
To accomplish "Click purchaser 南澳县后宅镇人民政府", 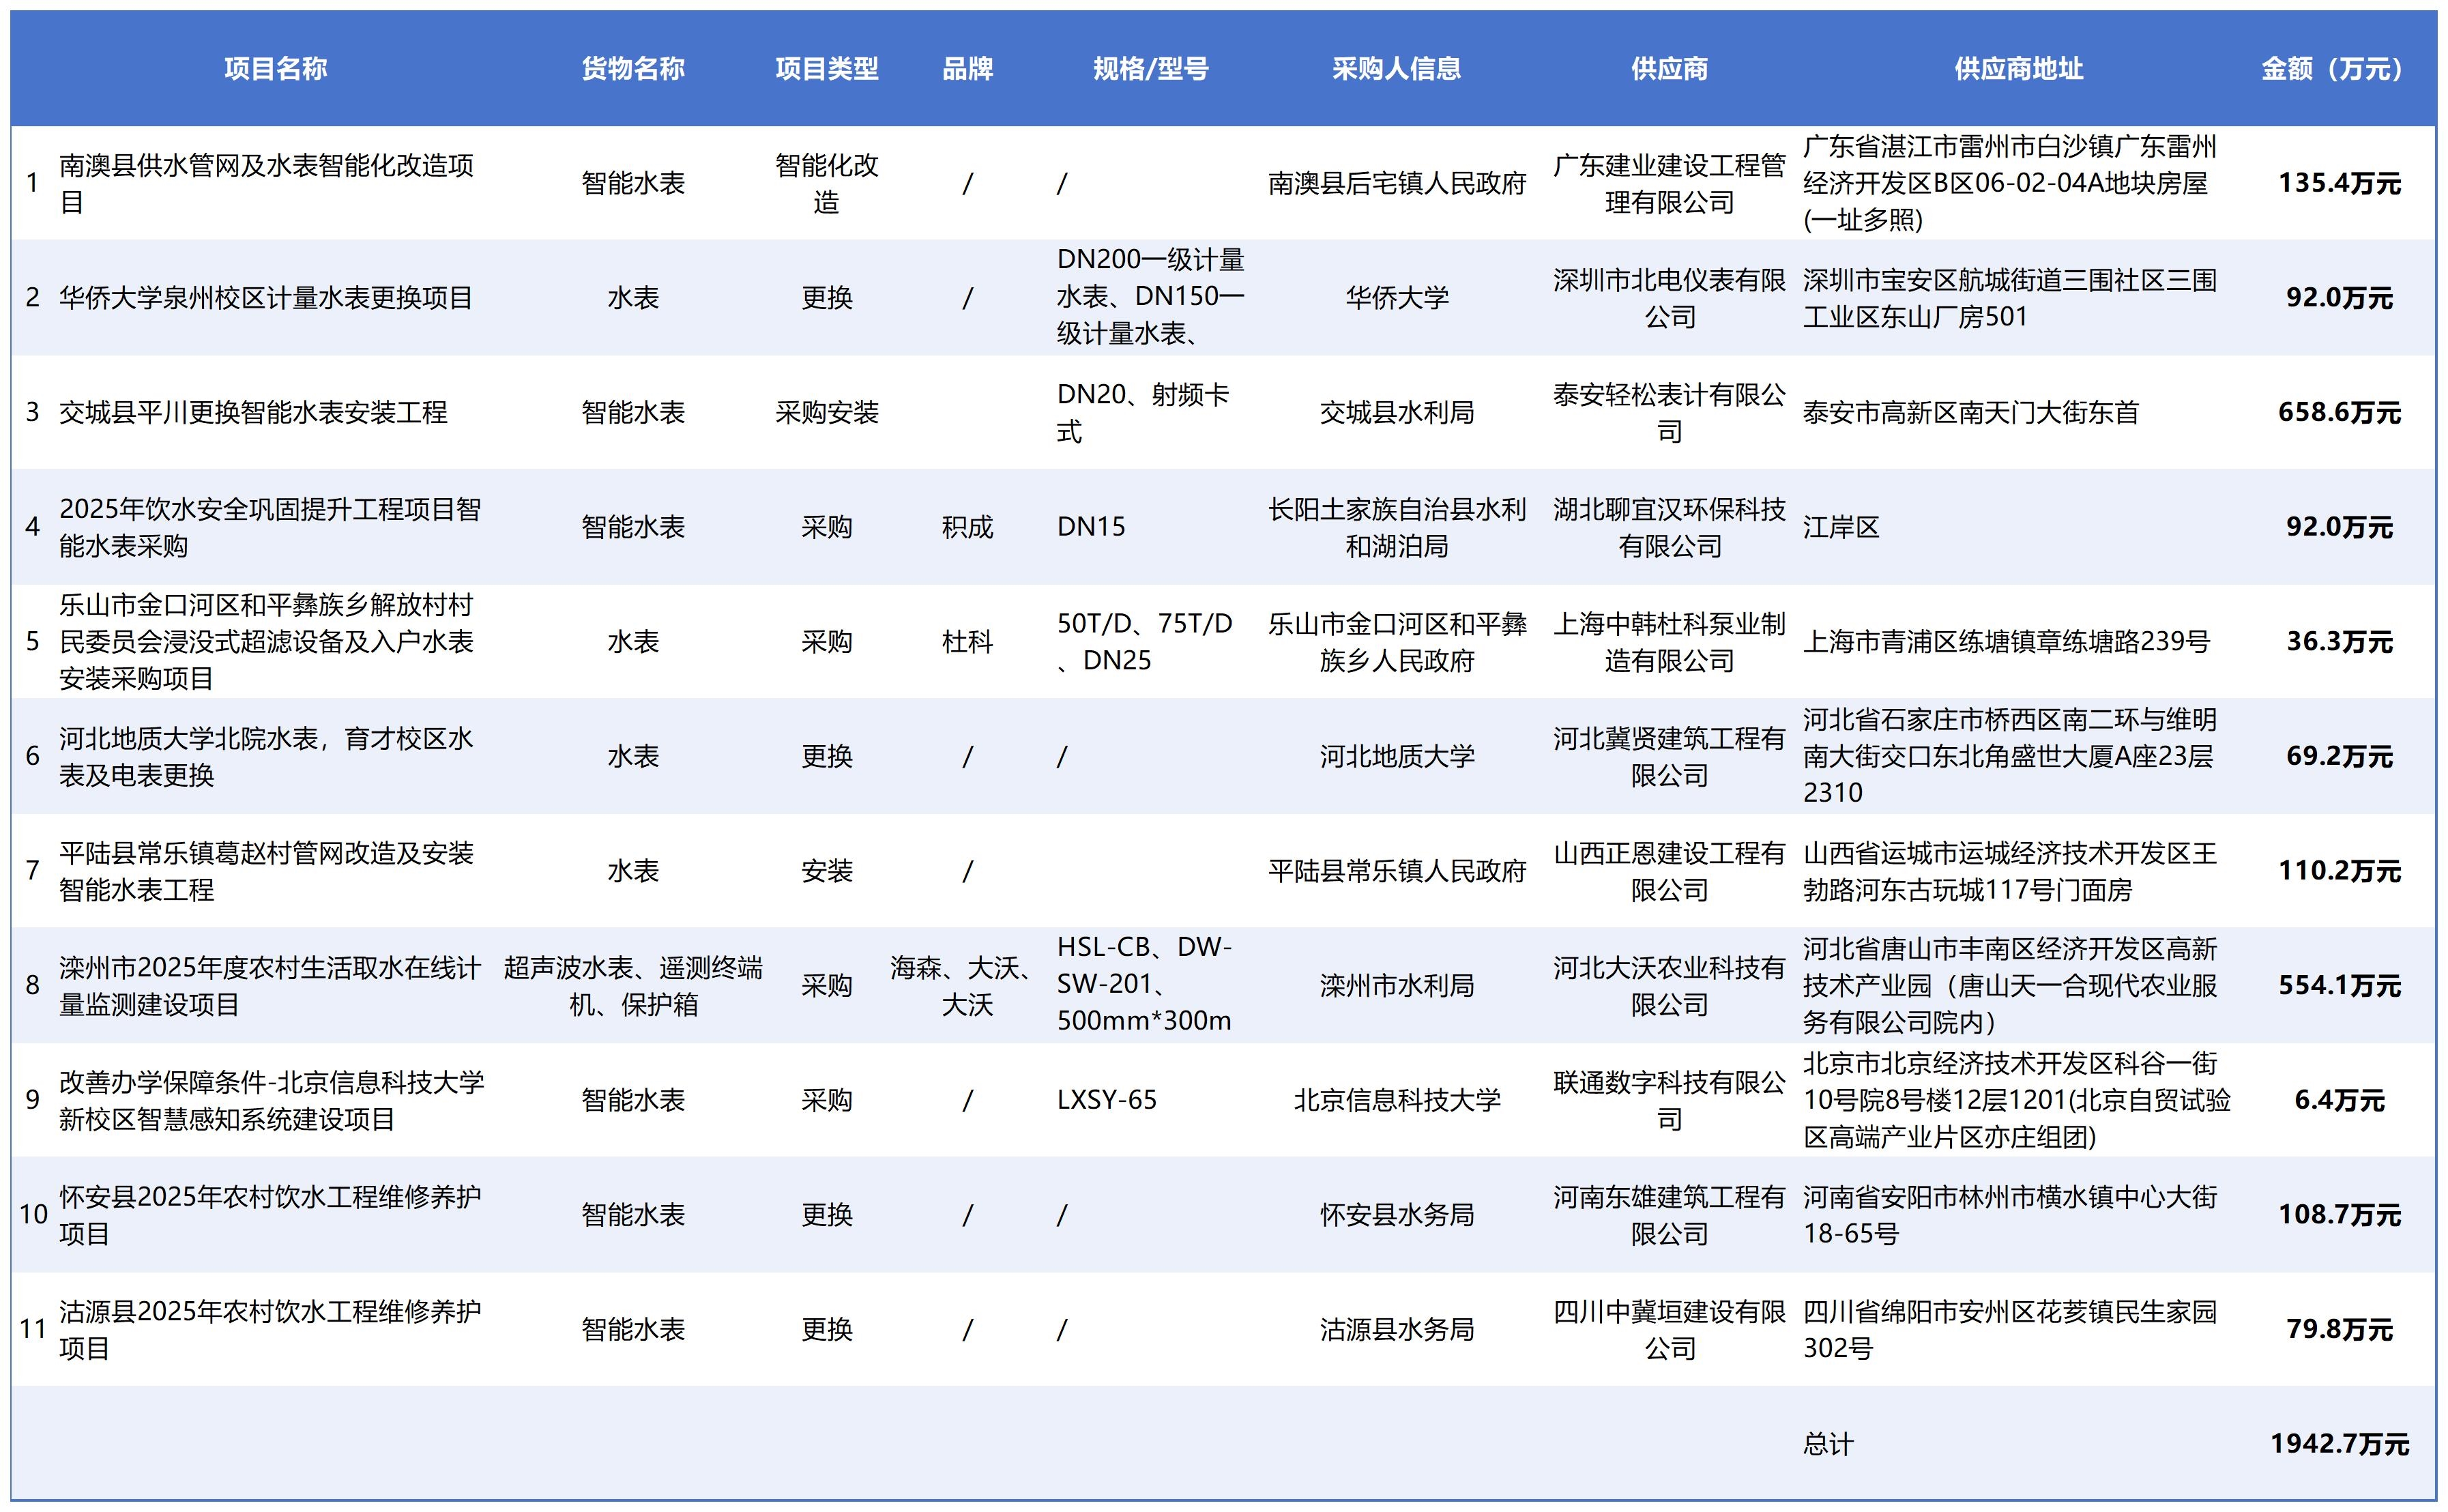I will pyautogui.click(x=1397, y=183).
